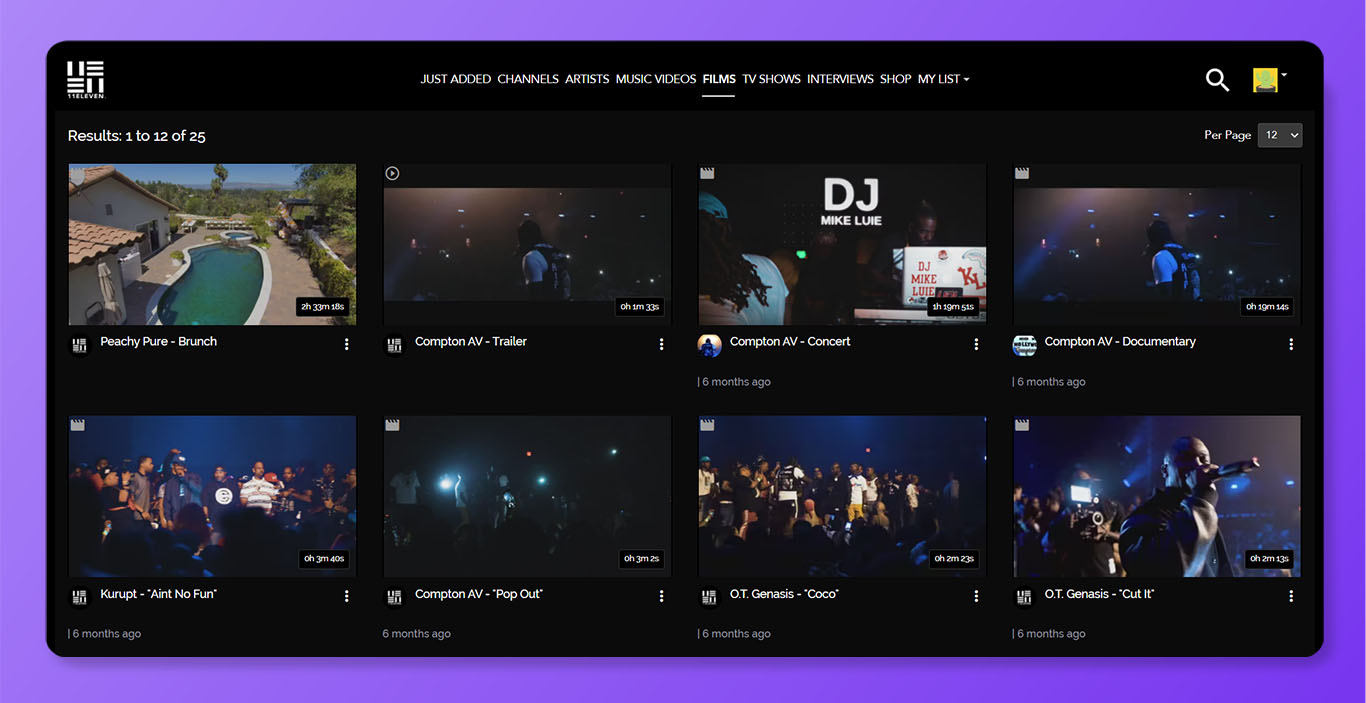Screen dimensions: 1366x703
Task: Play the O.T. Genasis "Cut It" thumbnail
Action: 1157,496
